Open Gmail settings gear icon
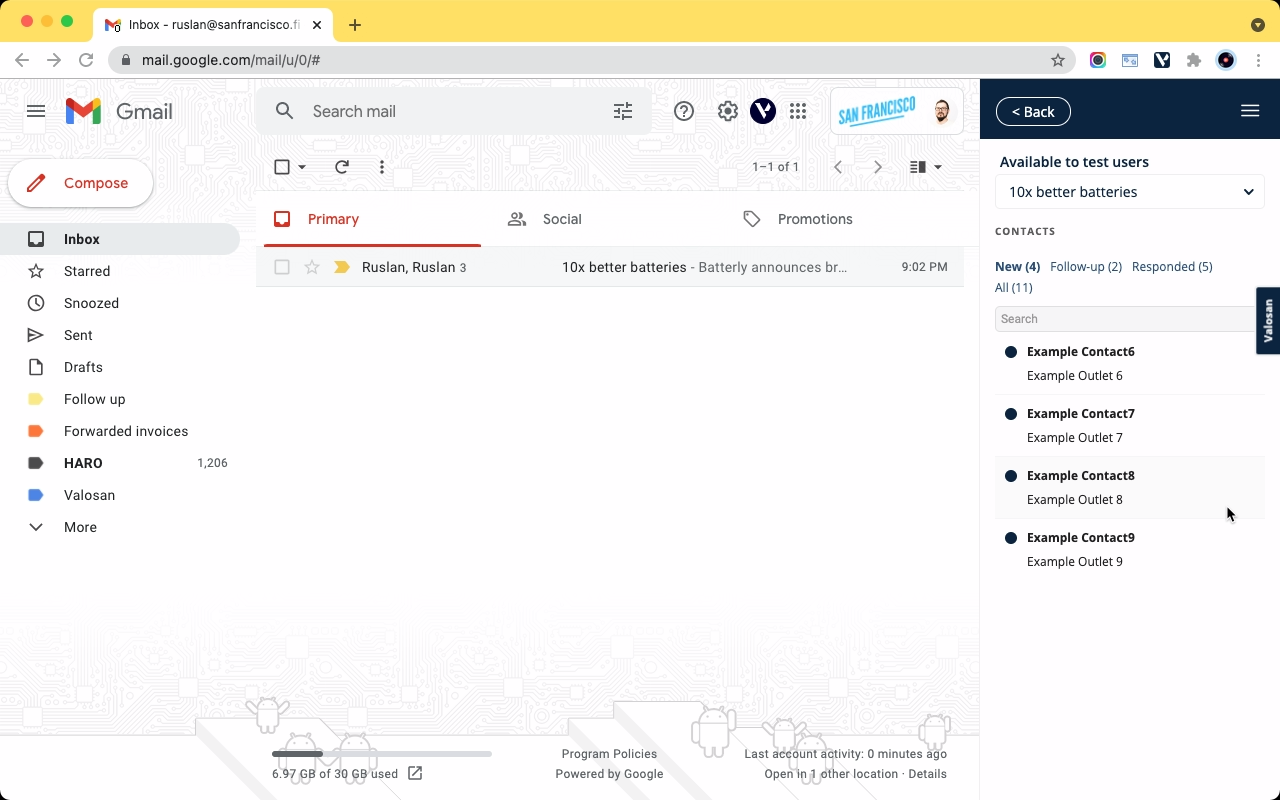1280x800 pixels. coord(728,111)
